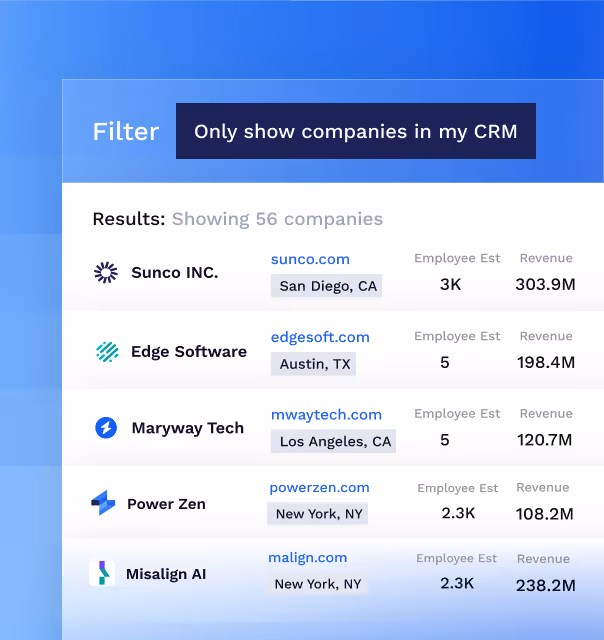Select Power Zen's New York, NY tag

click(x=318, y=513)
